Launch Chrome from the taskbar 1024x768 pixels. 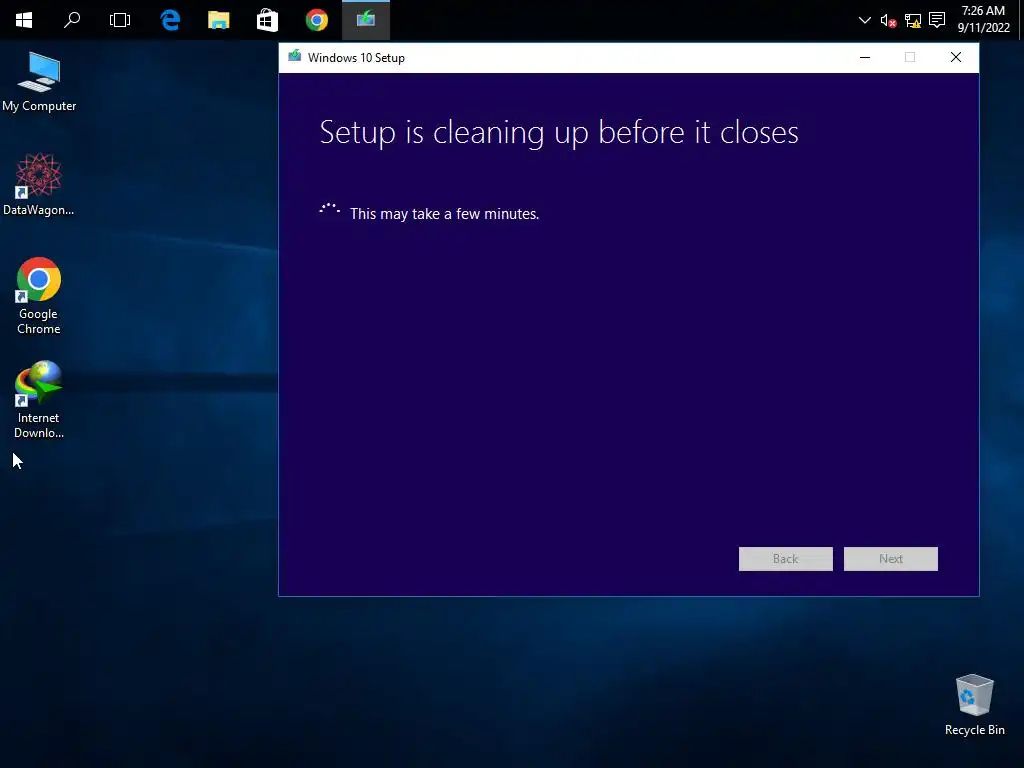[x=317, y=20]
